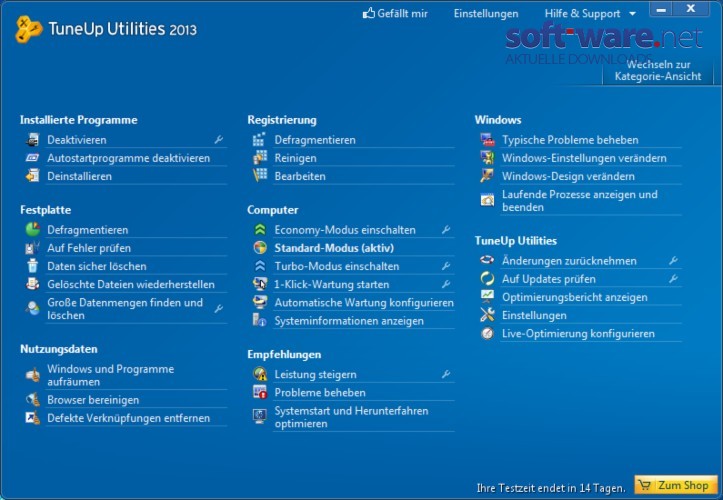Open wrench settings for Leistung steigern
This screenshot has height=500, width=723.
tap(446, 374)
